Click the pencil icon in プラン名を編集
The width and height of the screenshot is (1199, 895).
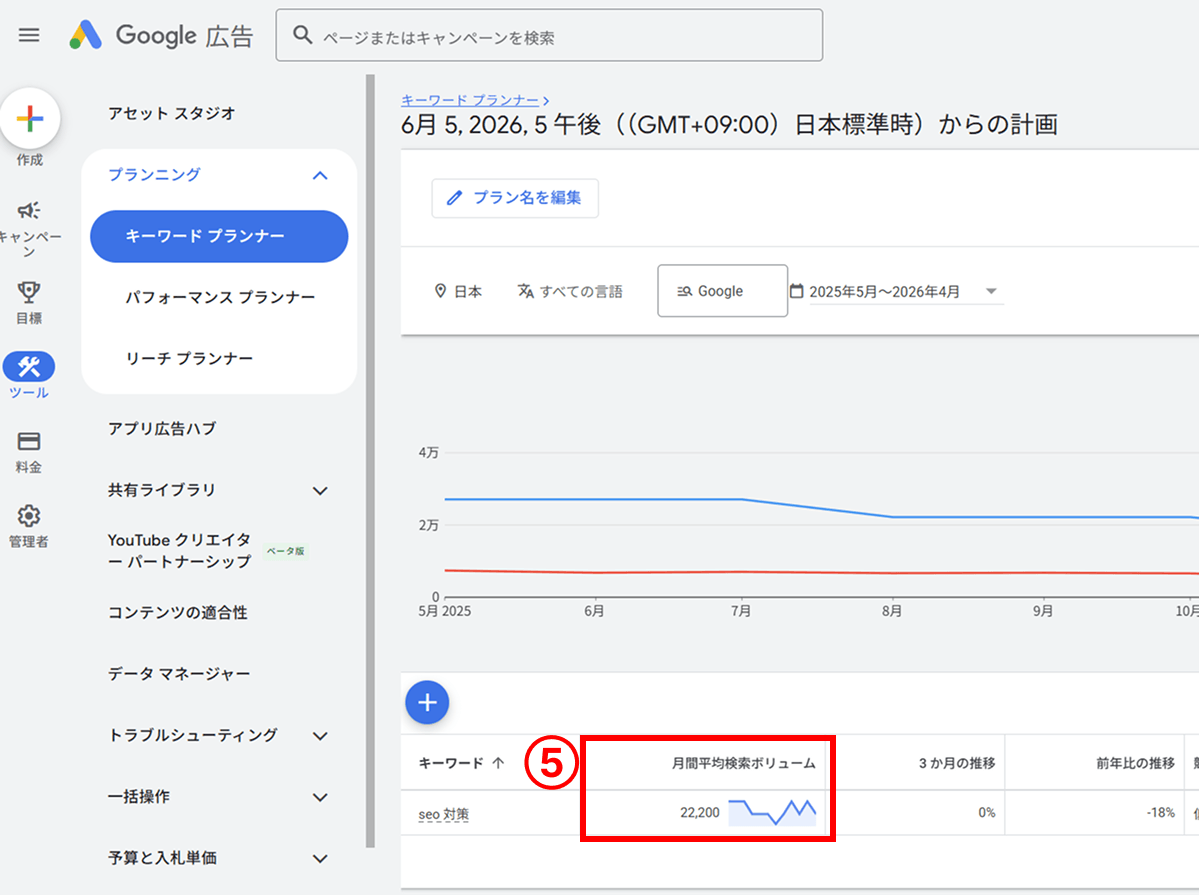pos(454,198)
